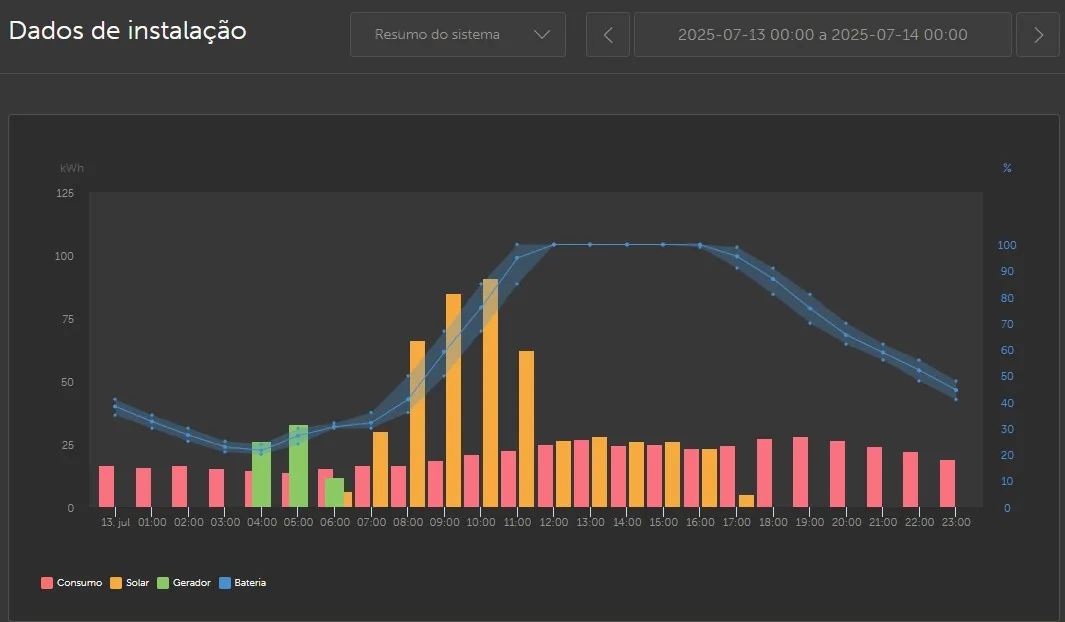Go to next day with right arrow

(1038, 35)
